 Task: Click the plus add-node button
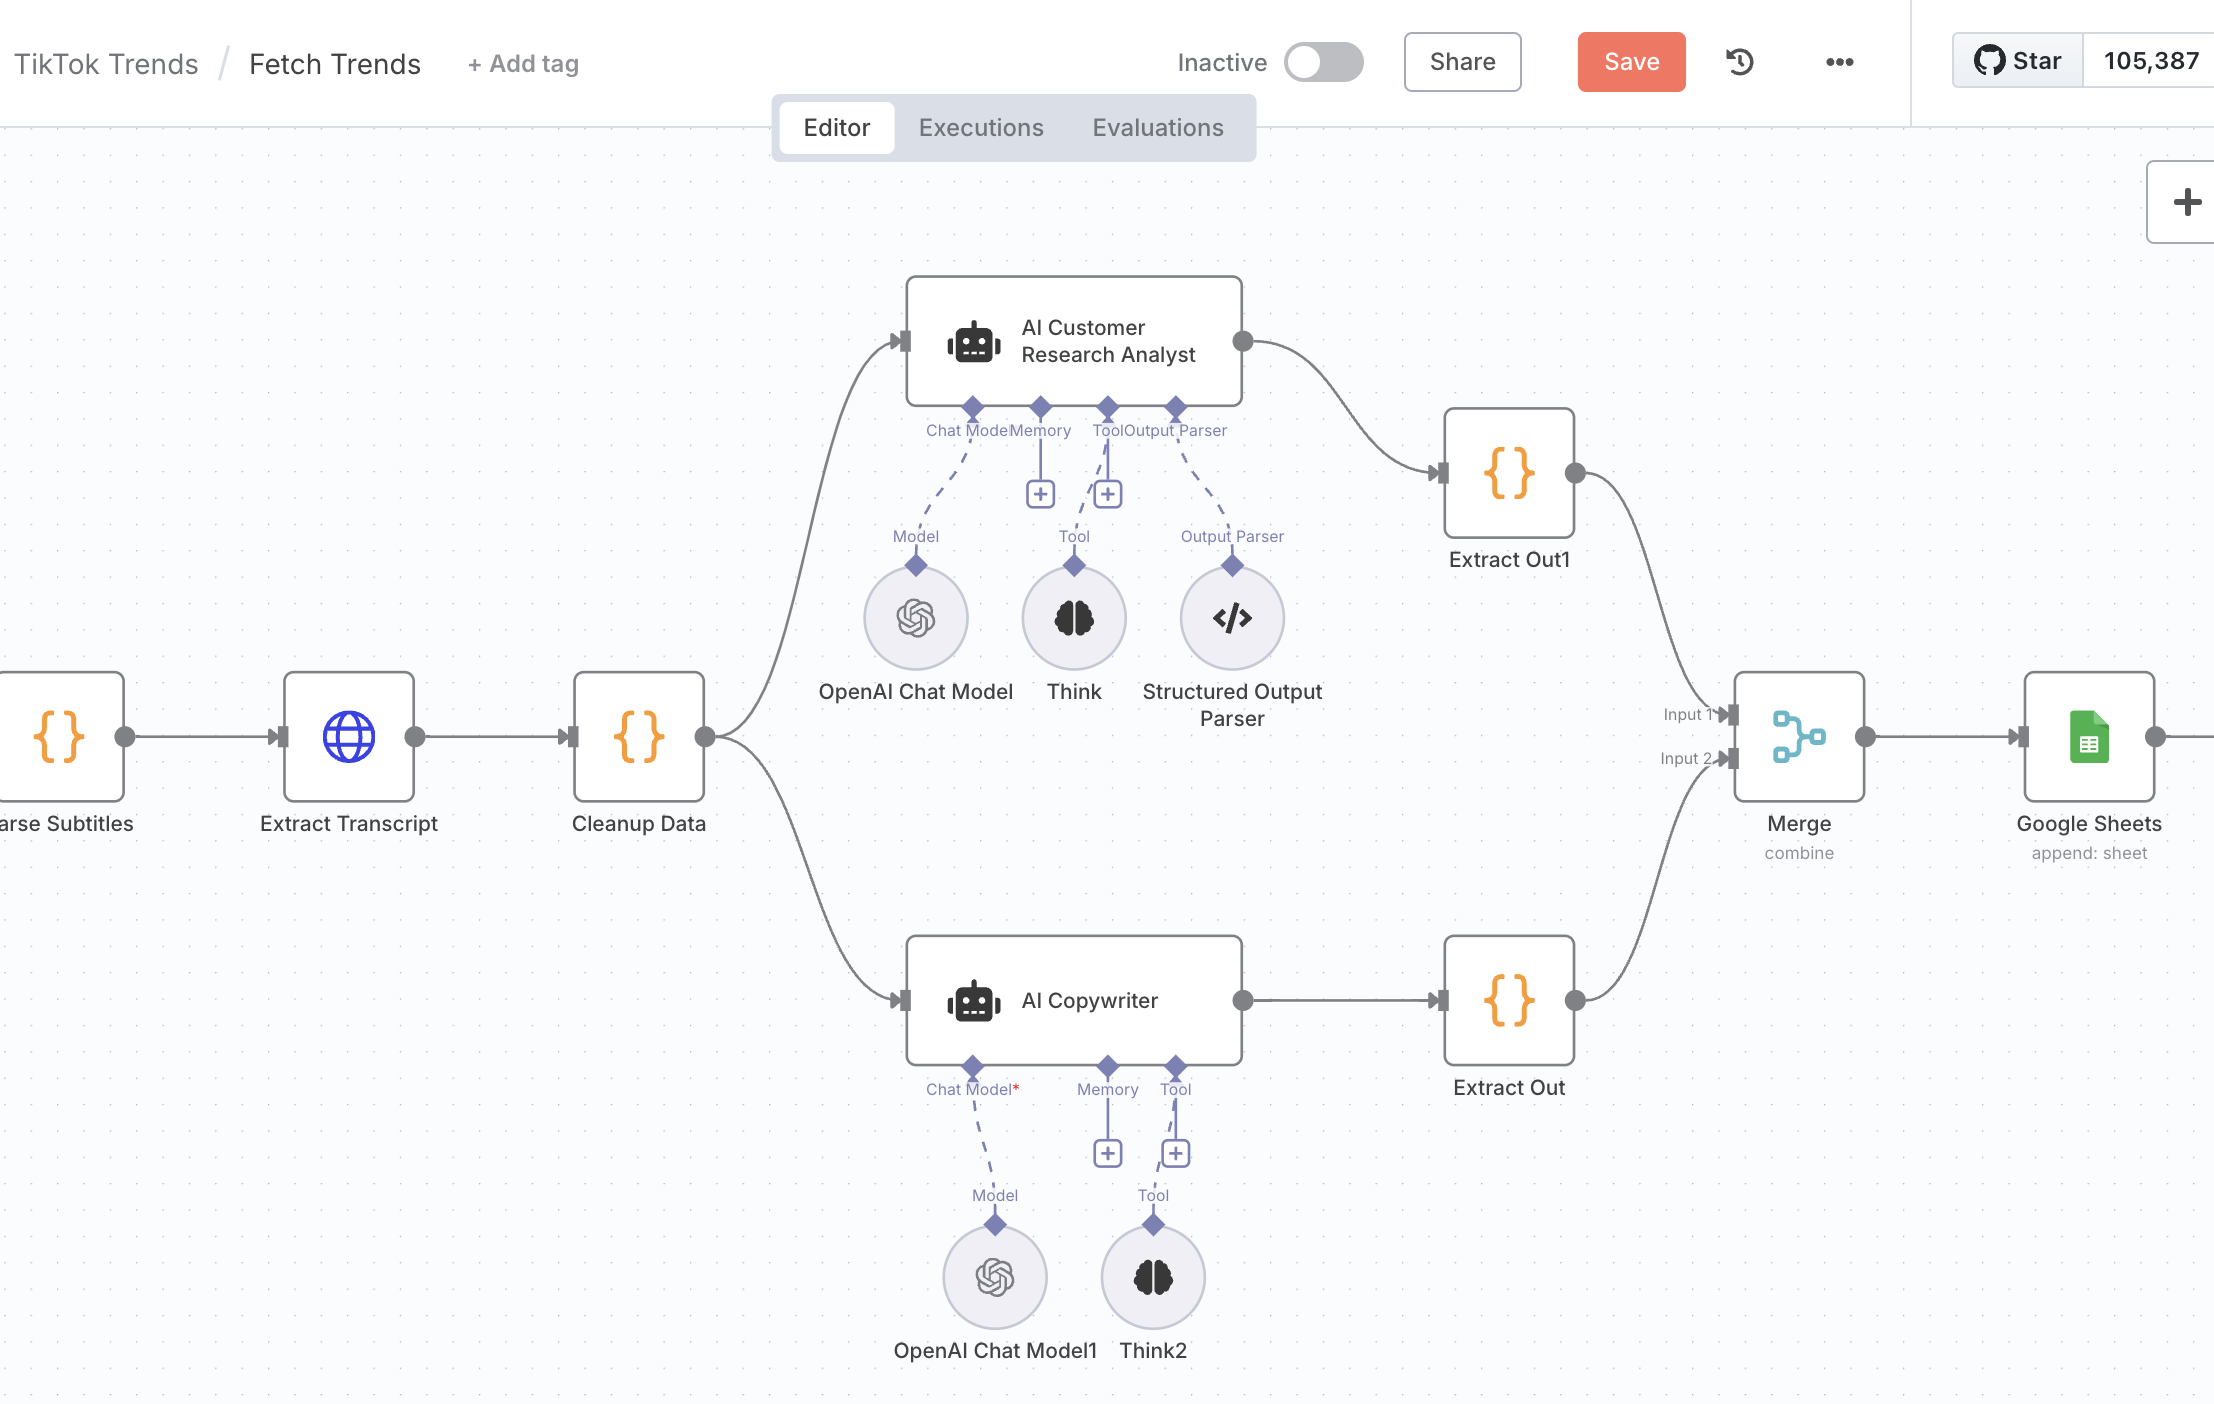(2186, 202)
